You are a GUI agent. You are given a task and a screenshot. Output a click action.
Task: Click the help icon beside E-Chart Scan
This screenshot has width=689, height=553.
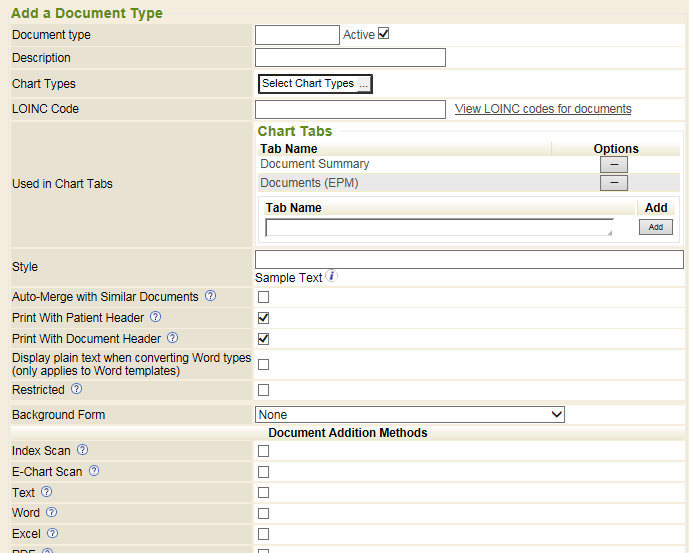pos(94,471)
